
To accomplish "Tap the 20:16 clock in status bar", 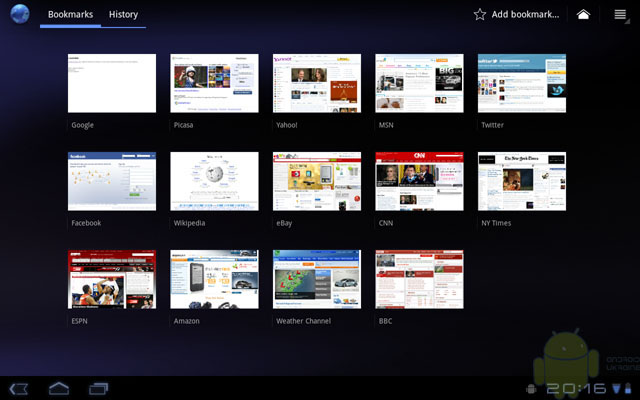I will (576, 389).
